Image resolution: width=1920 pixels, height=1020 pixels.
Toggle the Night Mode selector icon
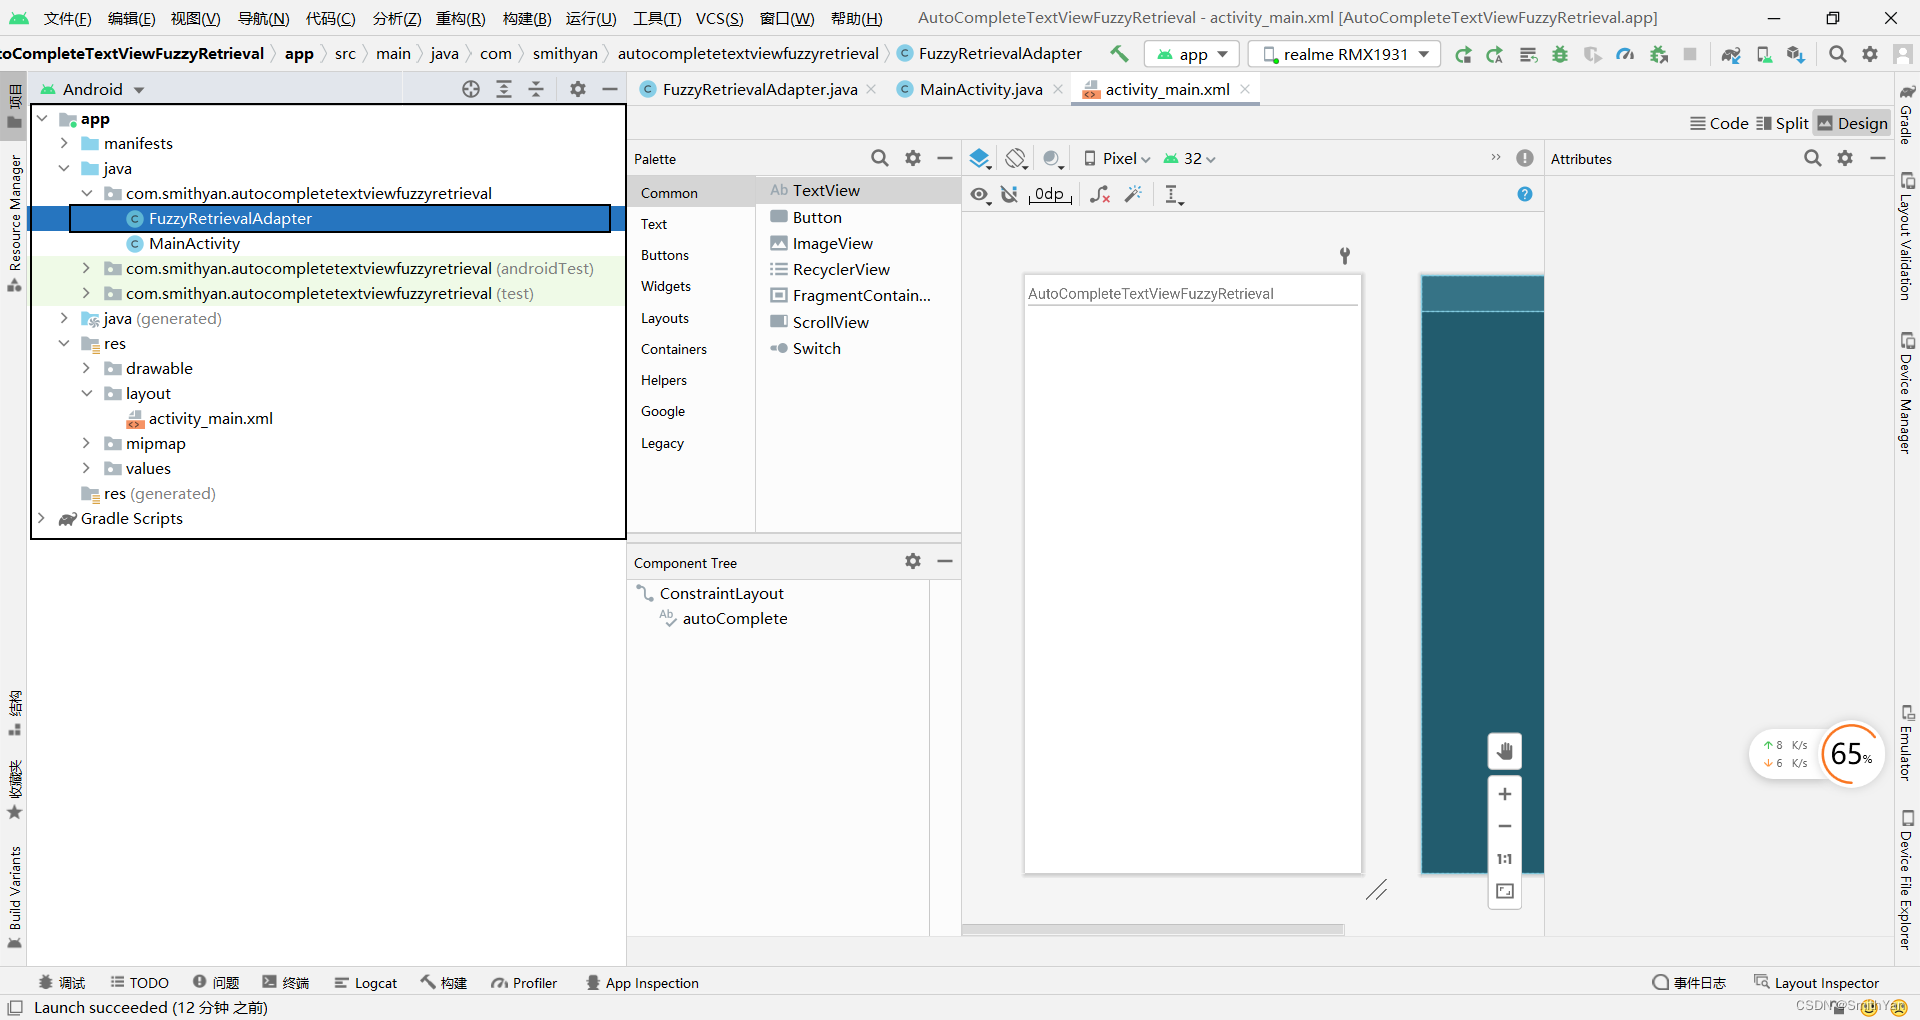point(1052,158)
